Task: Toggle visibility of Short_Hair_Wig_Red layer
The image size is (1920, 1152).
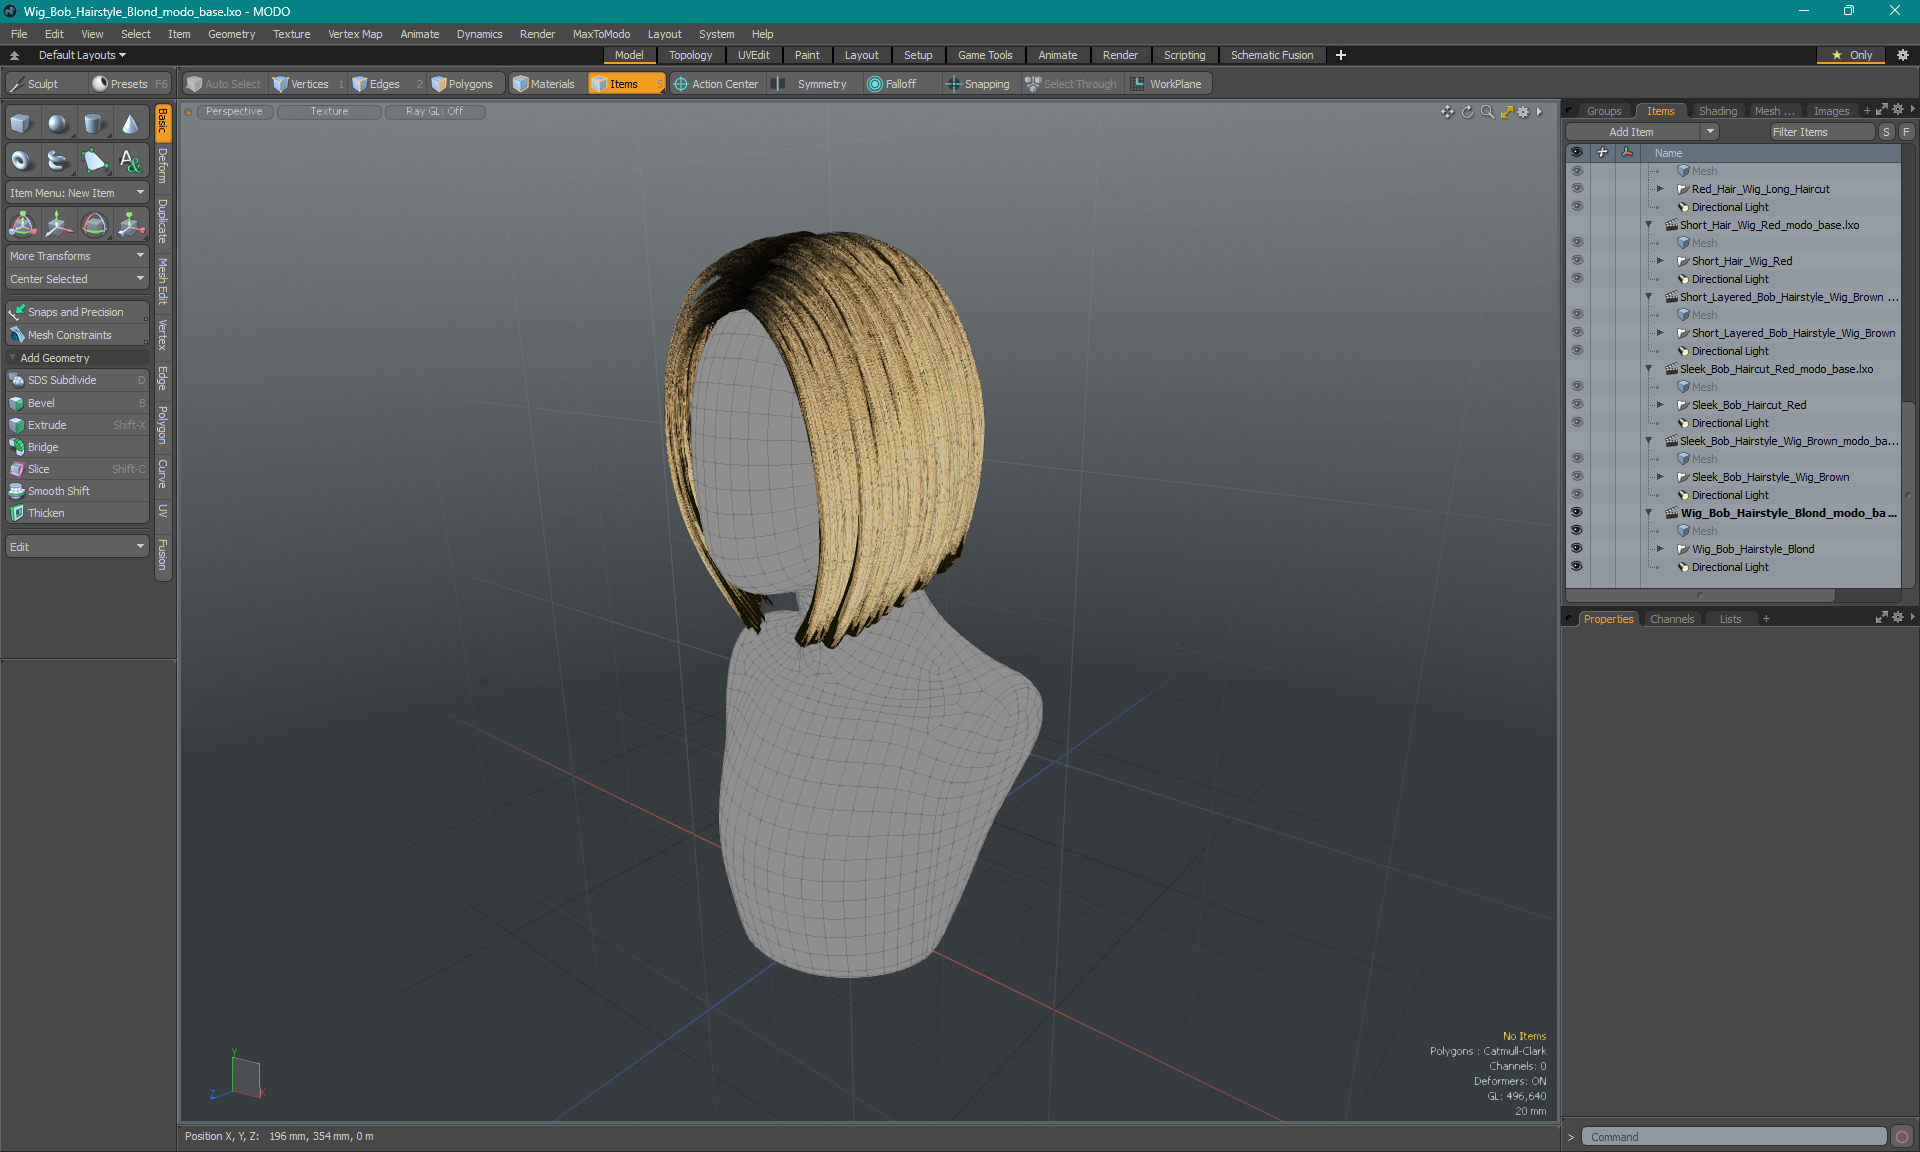Action: click(1576, 261)
